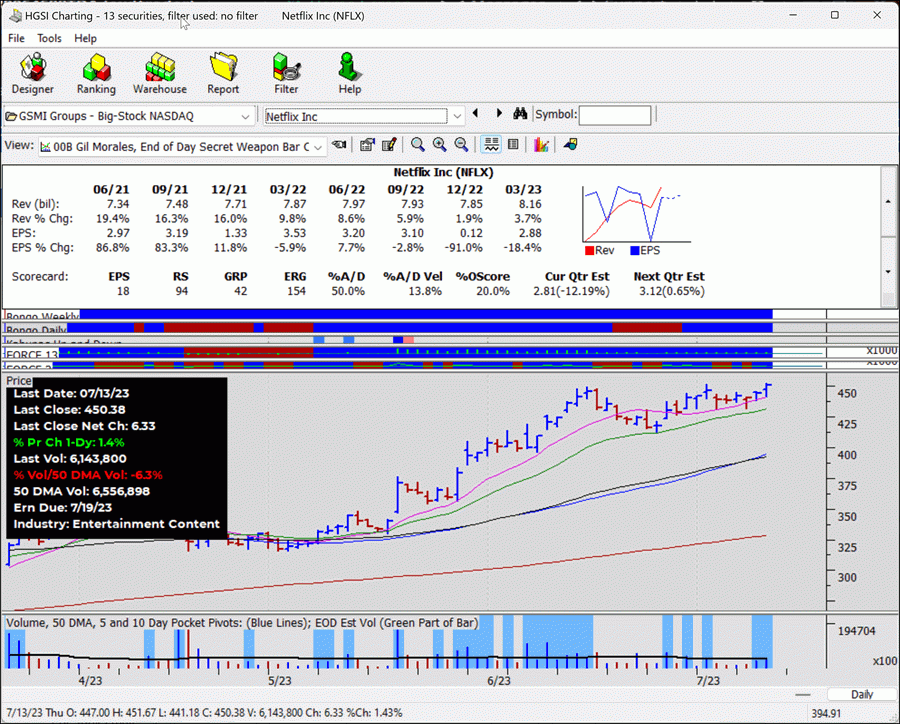Click the 4/23 date axis label
This screenshot has width=900, height=724.
tap(90, 681)
